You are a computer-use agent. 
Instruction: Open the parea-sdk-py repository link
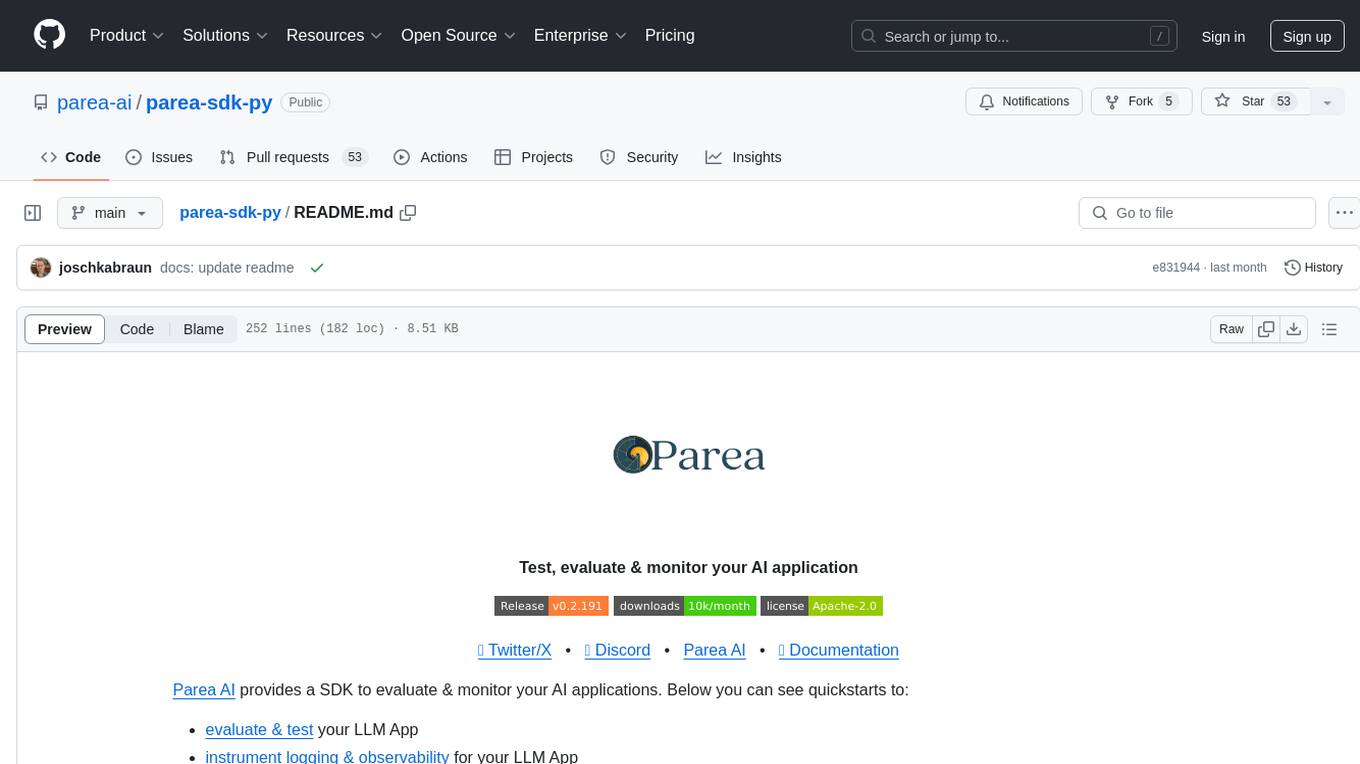(209, 102)
